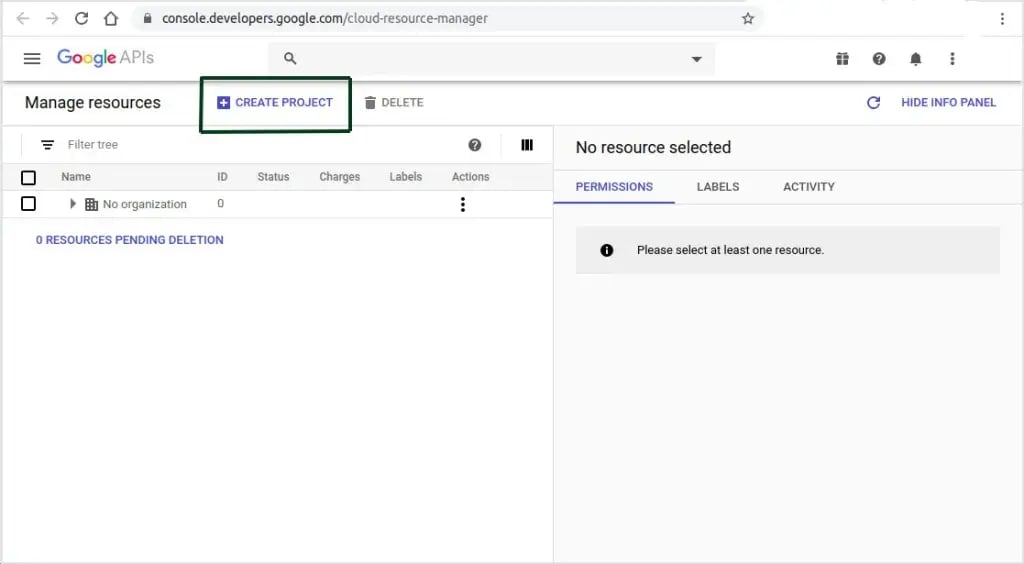Screen dimensions: 1024x564
Task: Open the hamburger navigation menu
Action: coord(32,59)
